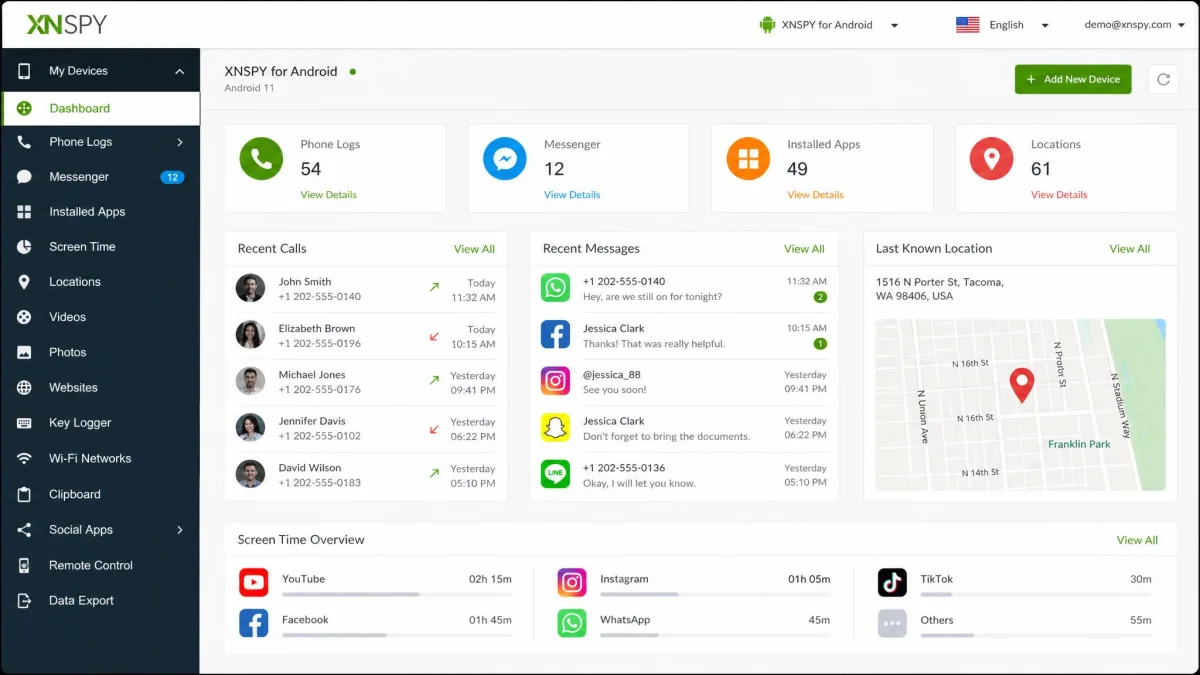Click the David Wilson call entry
Viewport: 1200px width, 675px height.
point(366,475)
